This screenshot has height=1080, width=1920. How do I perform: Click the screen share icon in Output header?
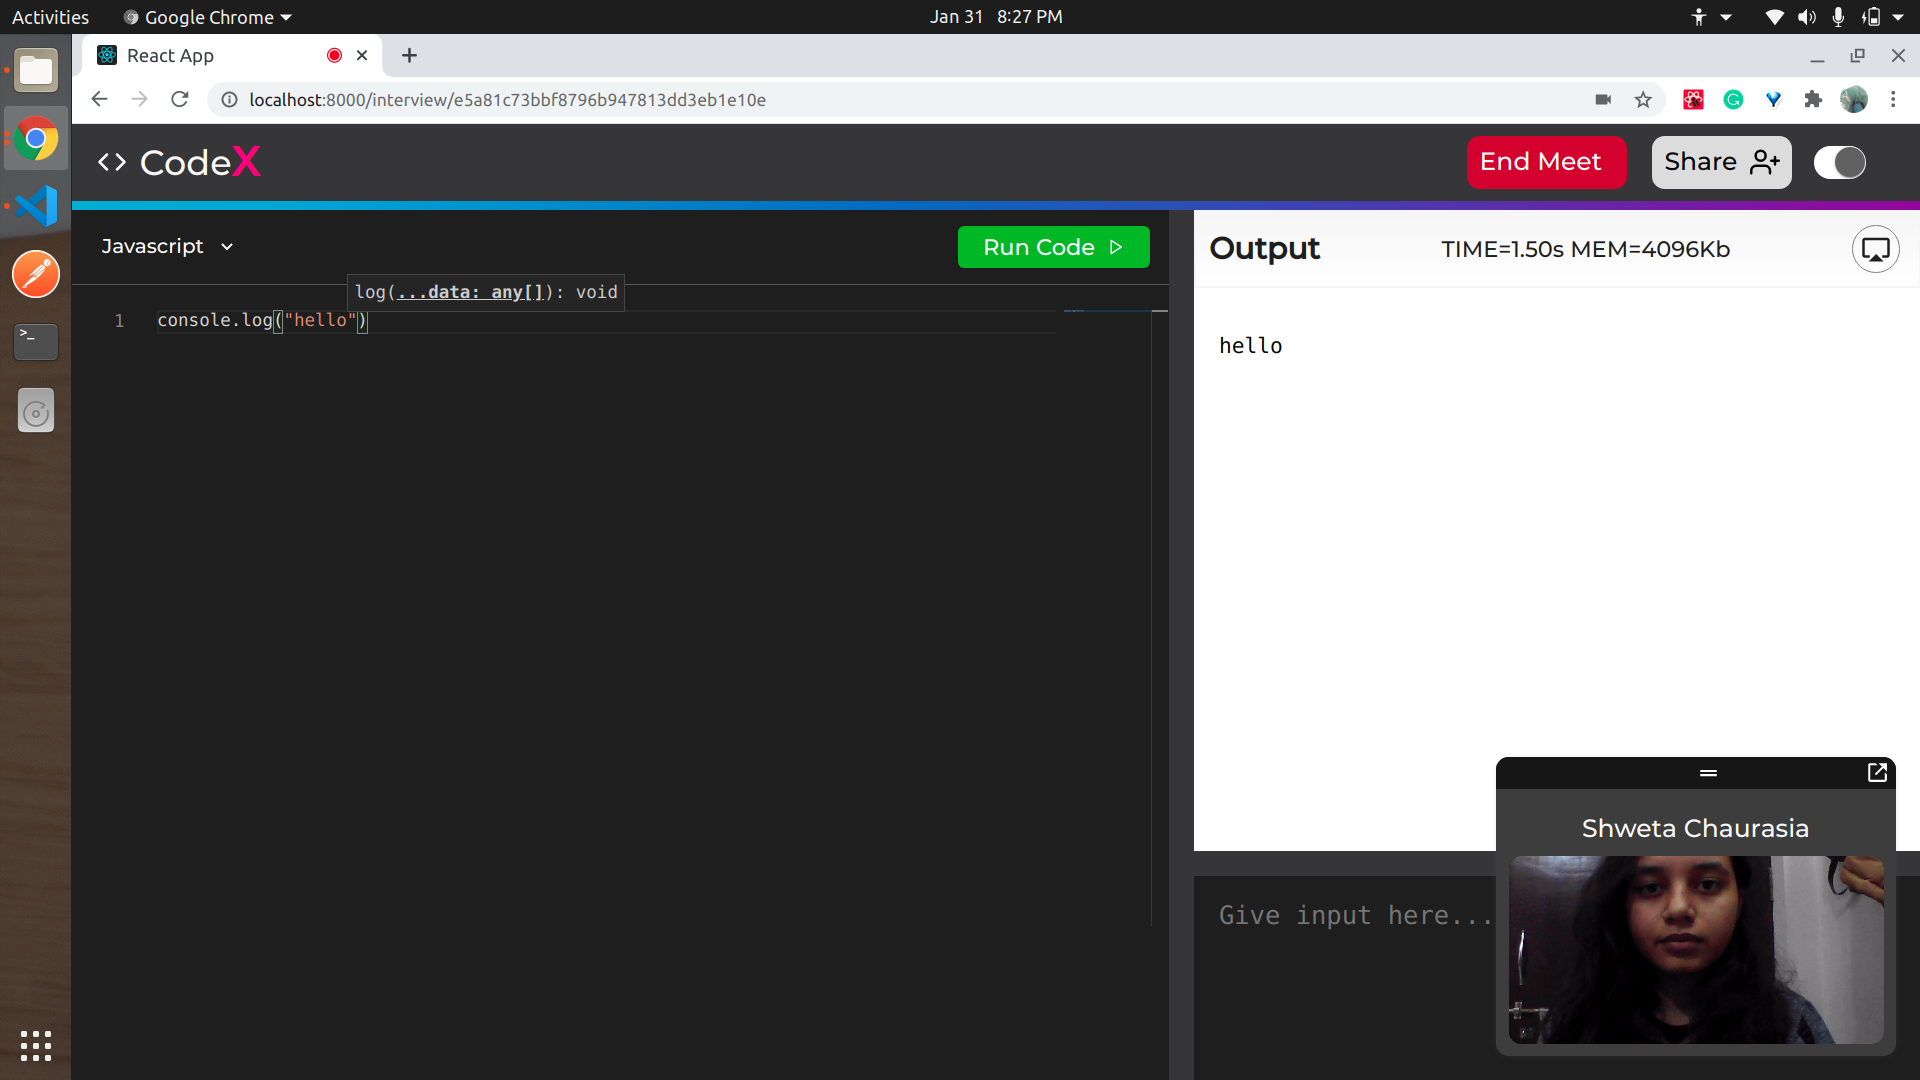coord(1875,249)
